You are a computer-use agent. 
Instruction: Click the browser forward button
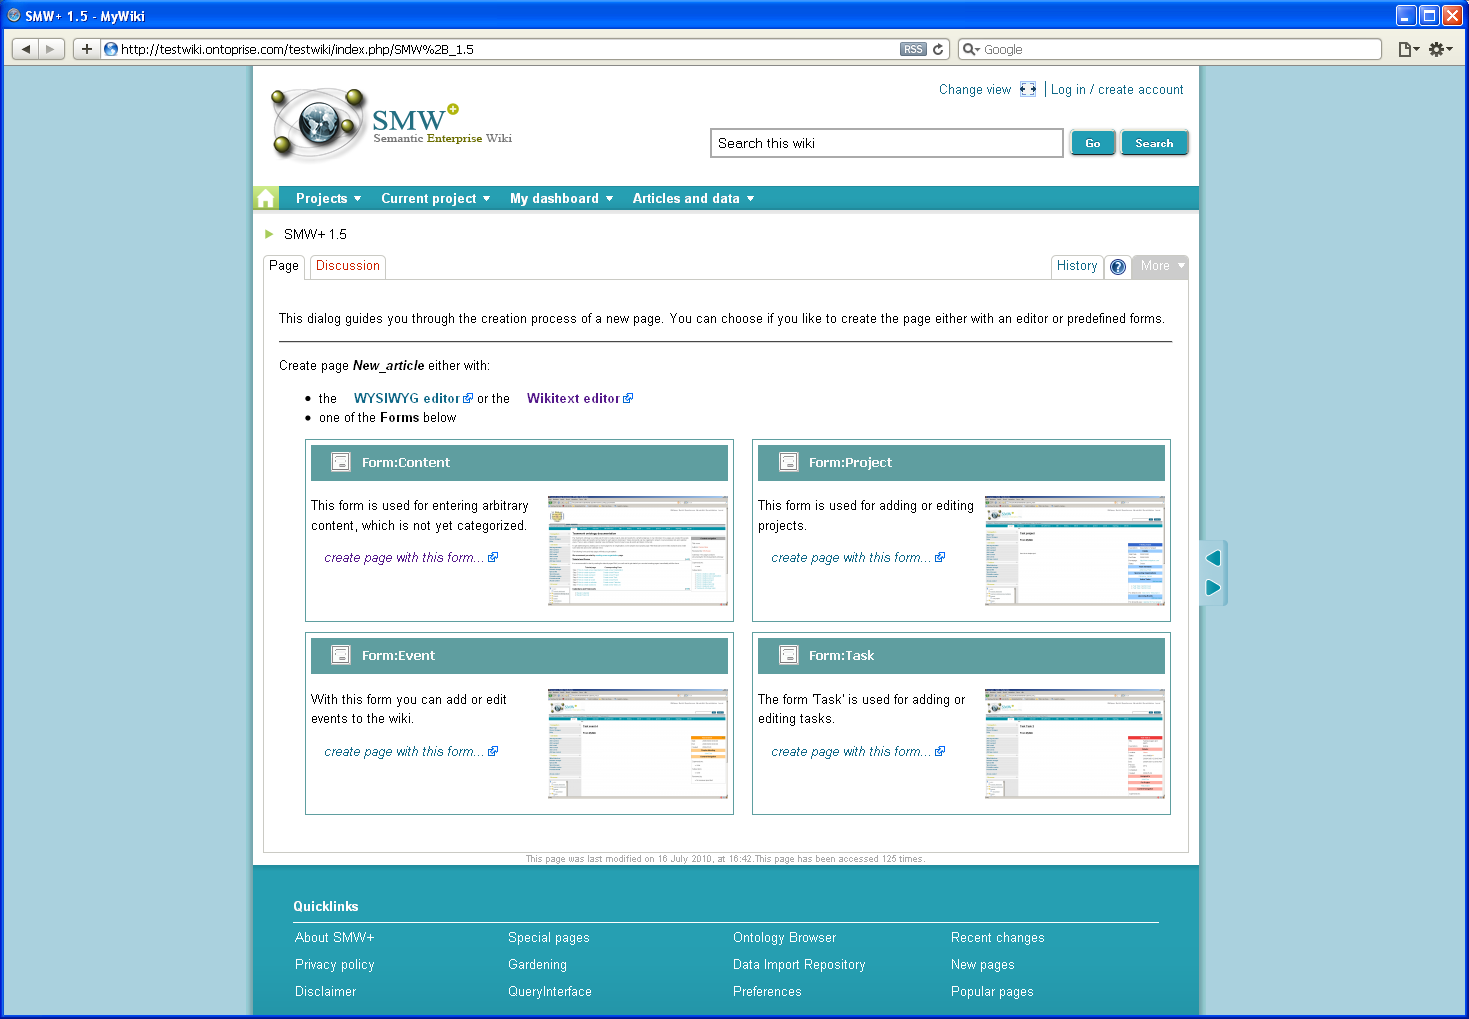(x=51, y=49)
